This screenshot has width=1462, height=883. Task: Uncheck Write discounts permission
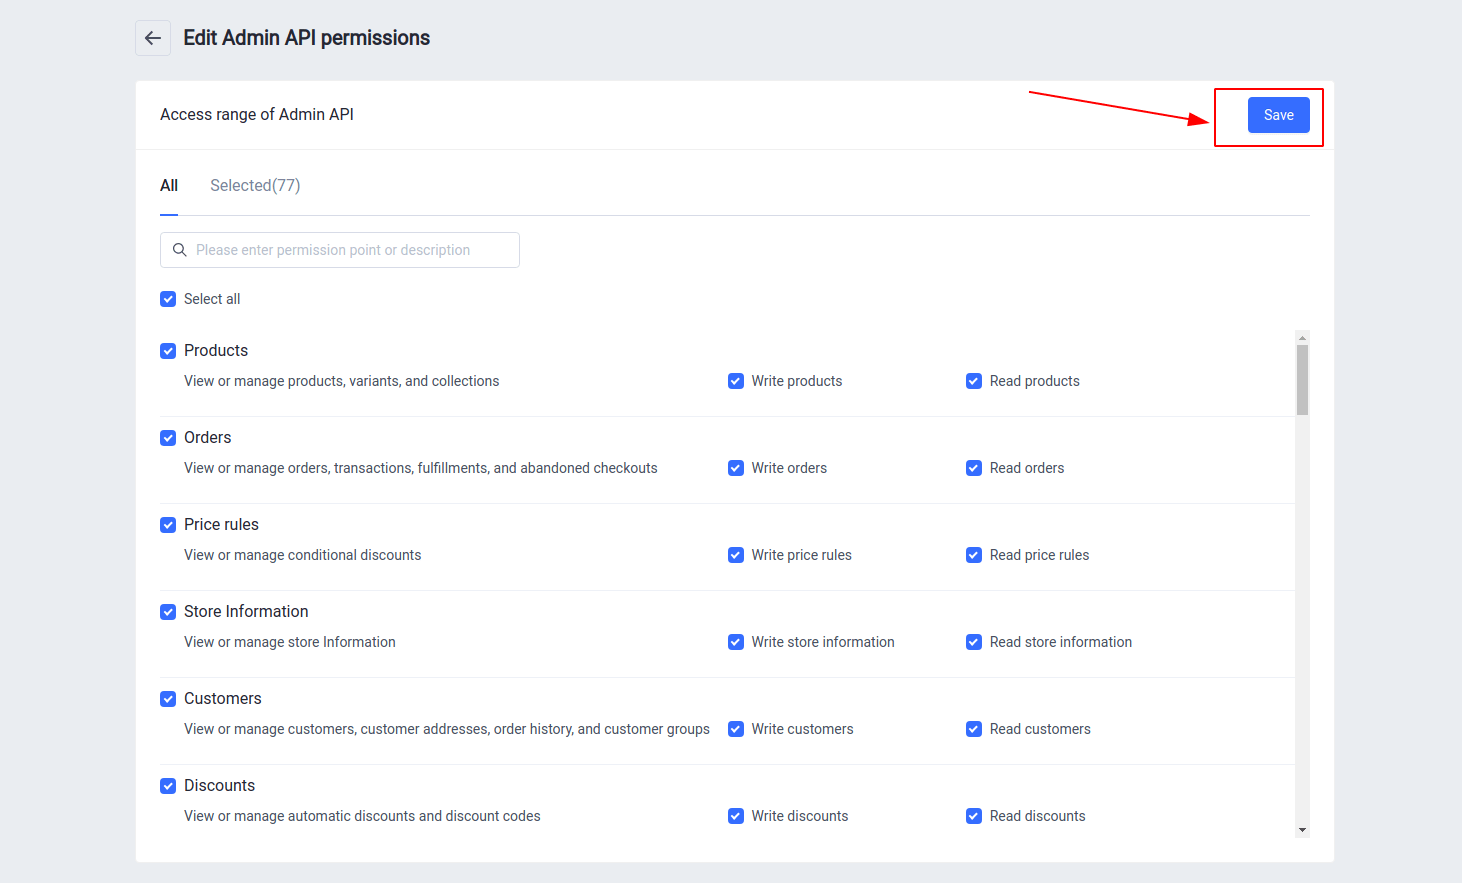pyautogui.click(x=736, y=816)
